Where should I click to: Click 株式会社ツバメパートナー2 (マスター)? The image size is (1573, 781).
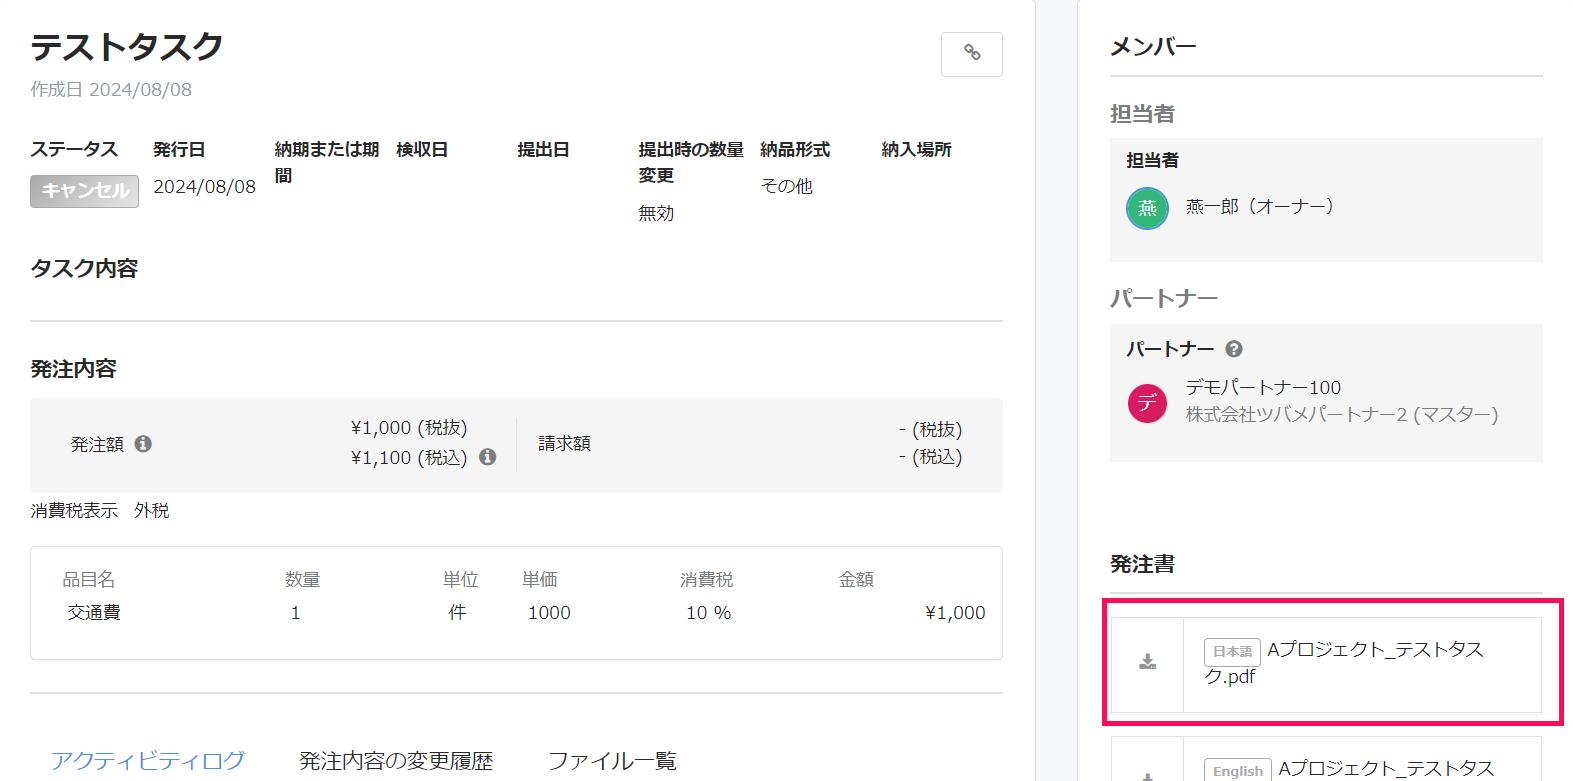tap(1342, 414)
